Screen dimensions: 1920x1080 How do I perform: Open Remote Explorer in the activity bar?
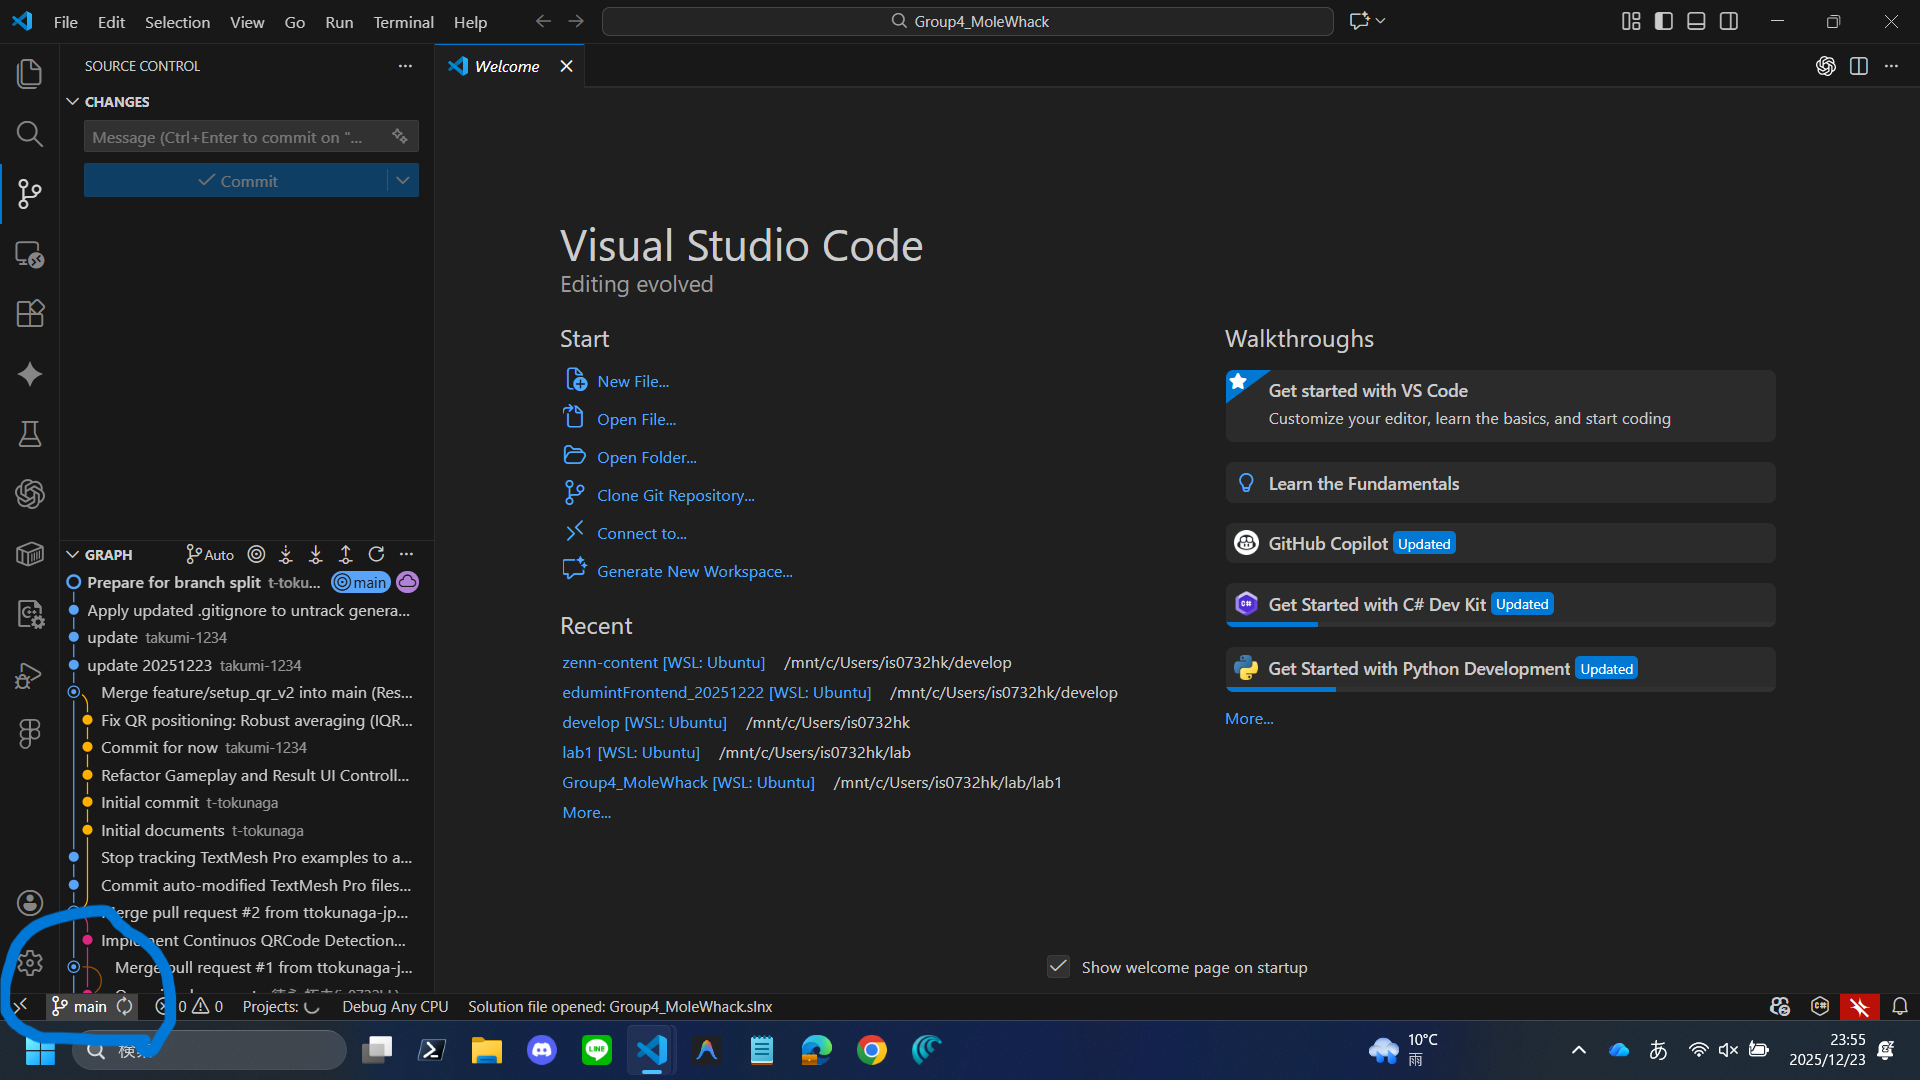[30, 254]
